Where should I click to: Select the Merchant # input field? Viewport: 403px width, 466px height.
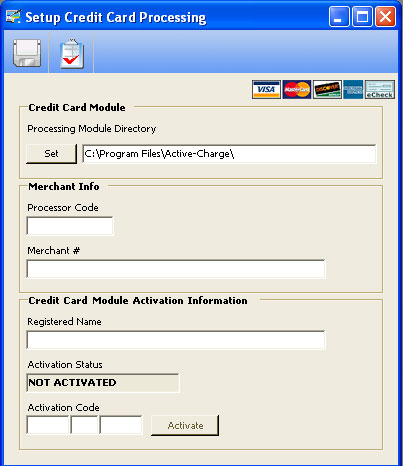176,269
